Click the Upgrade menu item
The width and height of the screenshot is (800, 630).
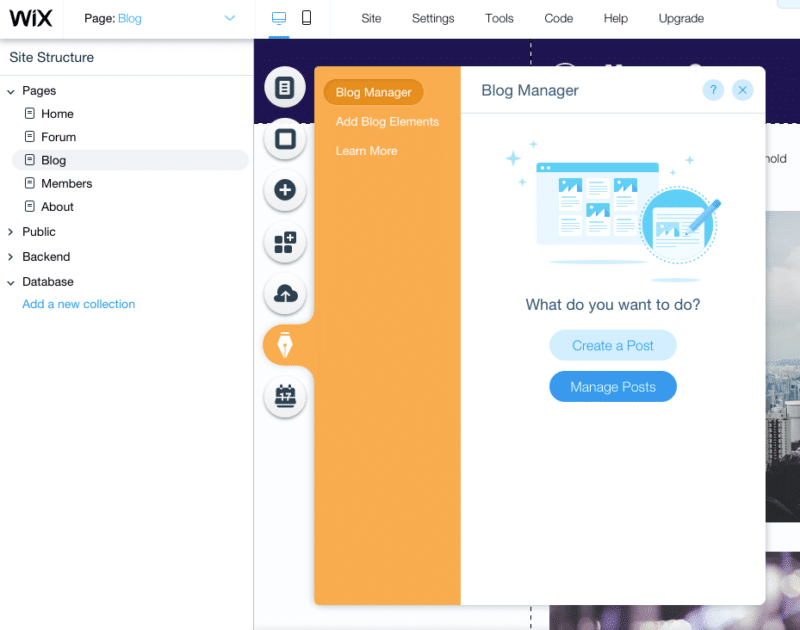tap(681, 18)
